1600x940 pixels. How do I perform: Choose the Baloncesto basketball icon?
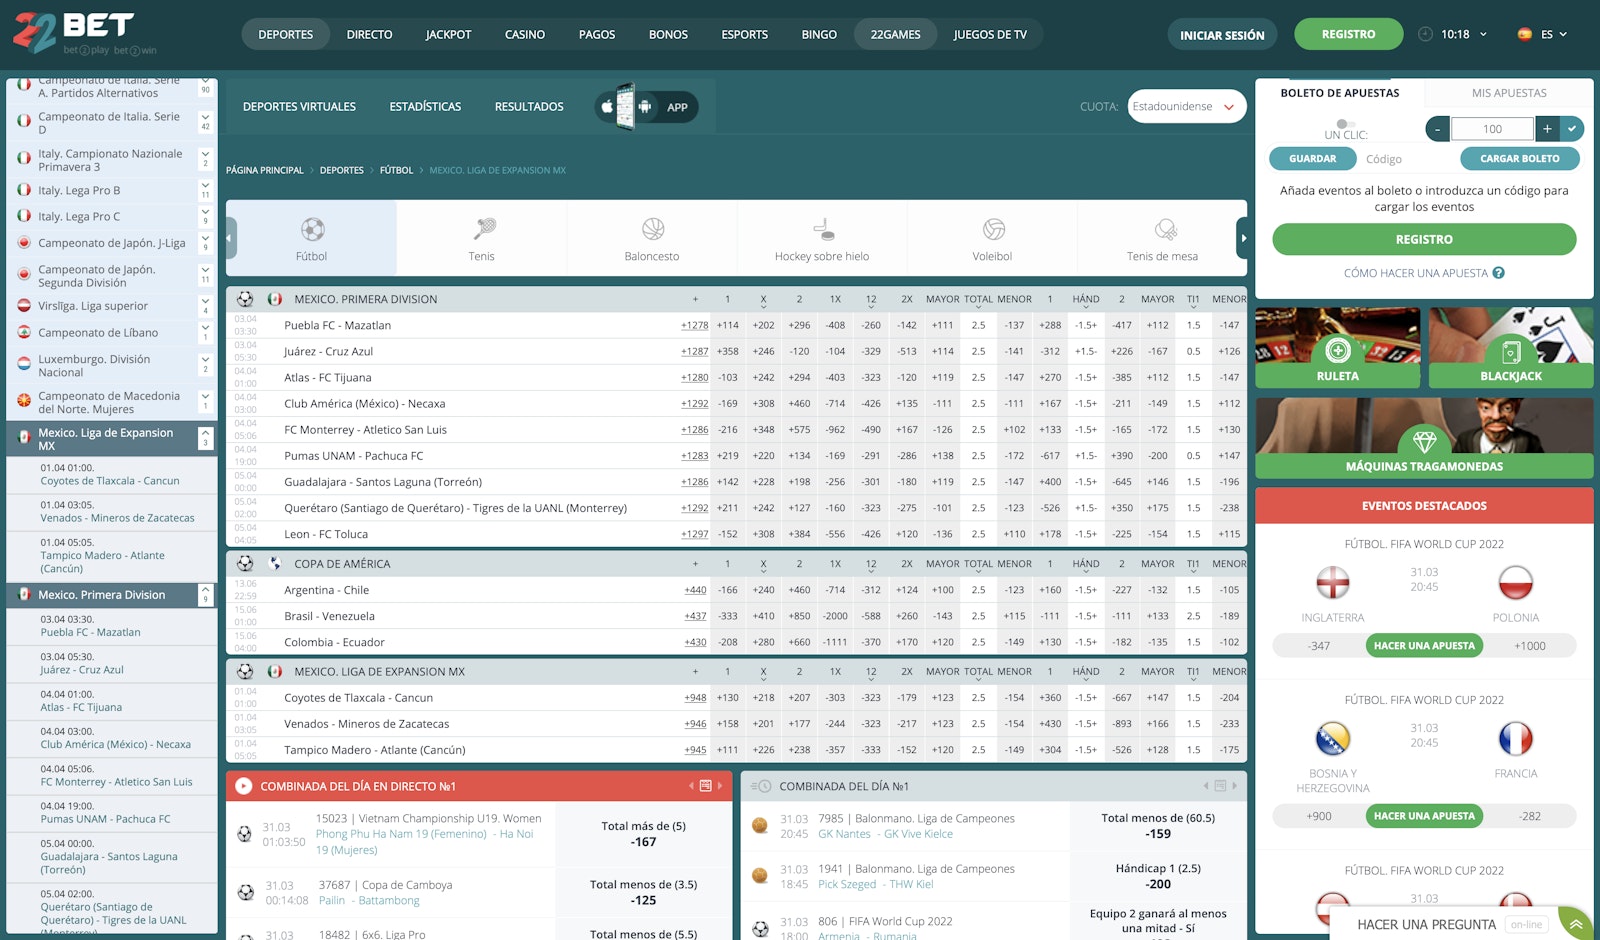pyautogui.click(x=652, y=230)
